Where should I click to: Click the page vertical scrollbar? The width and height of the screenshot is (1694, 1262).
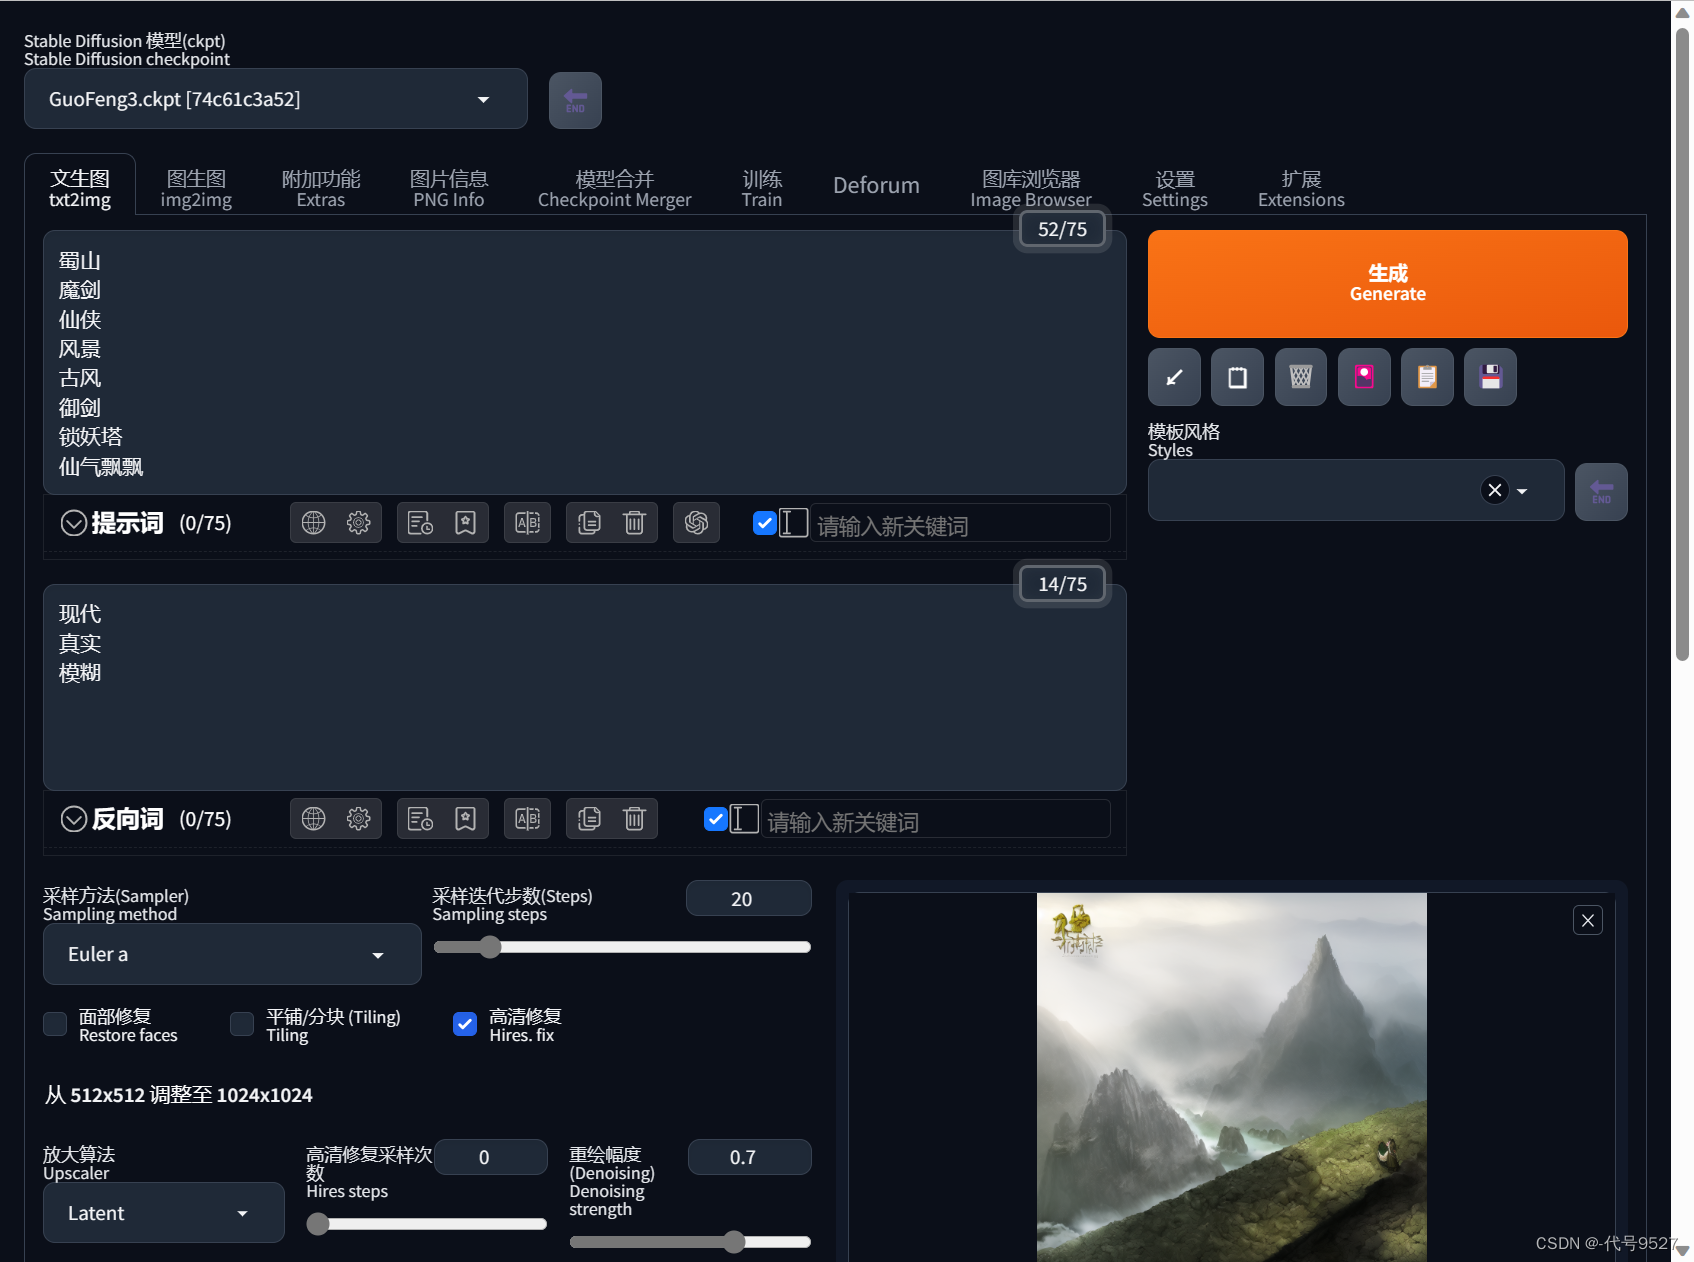(1682, 345)
